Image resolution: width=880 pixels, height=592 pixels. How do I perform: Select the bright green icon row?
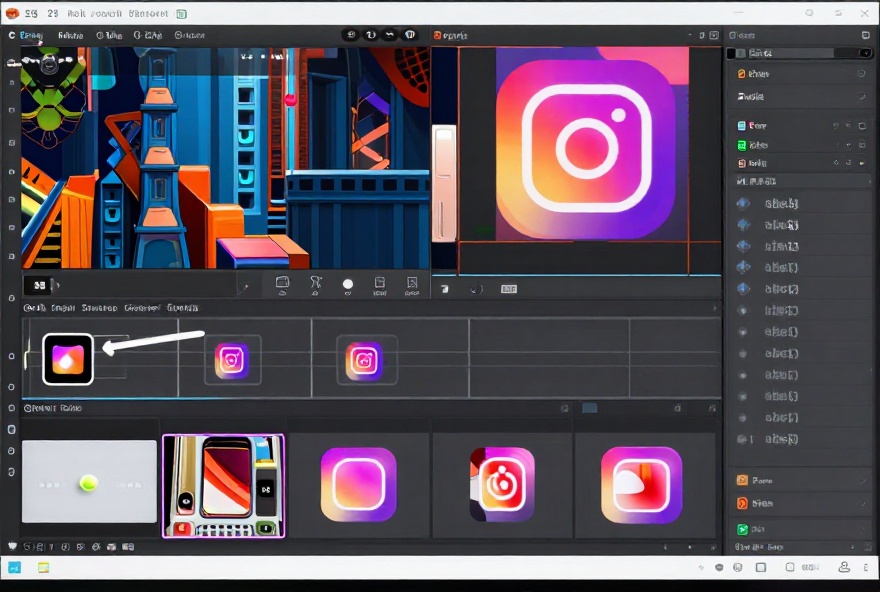tap(800, 145)
